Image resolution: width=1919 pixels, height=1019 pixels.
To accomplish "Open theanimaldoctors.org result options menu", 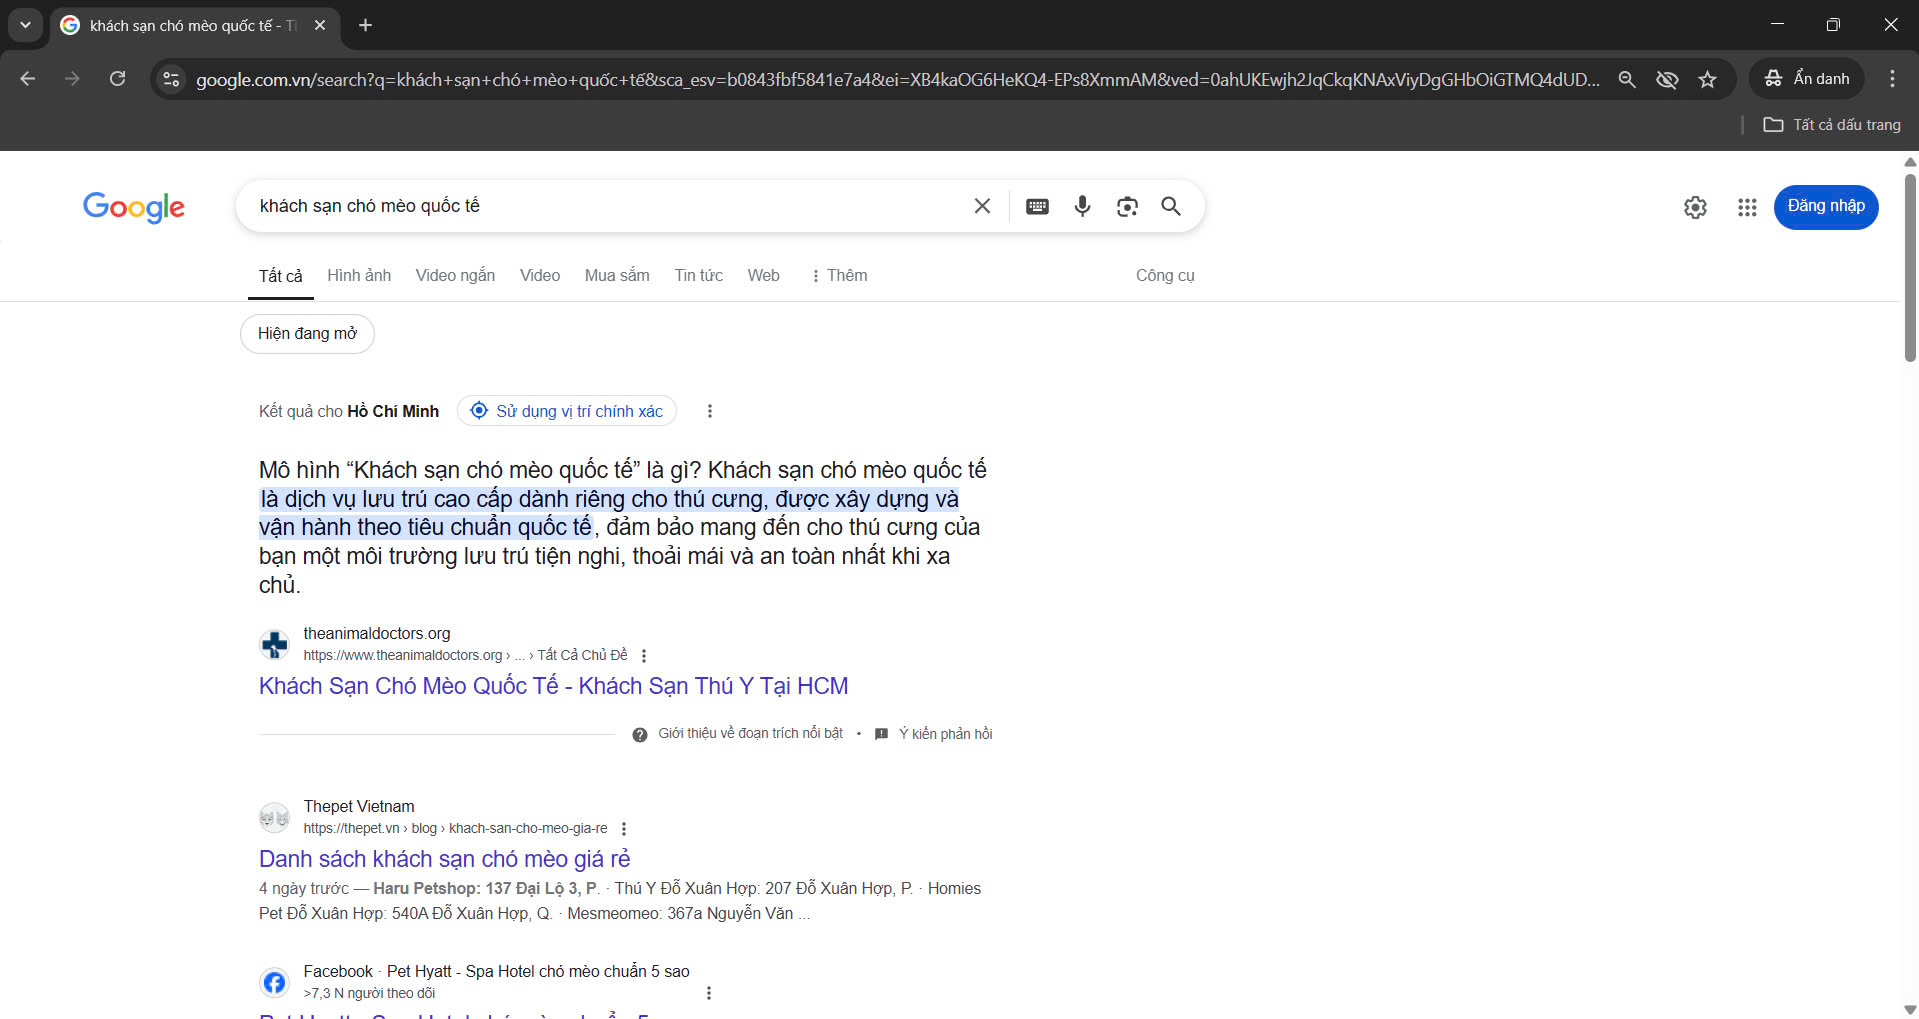I will pyautogui.click(x=644, y=656).
